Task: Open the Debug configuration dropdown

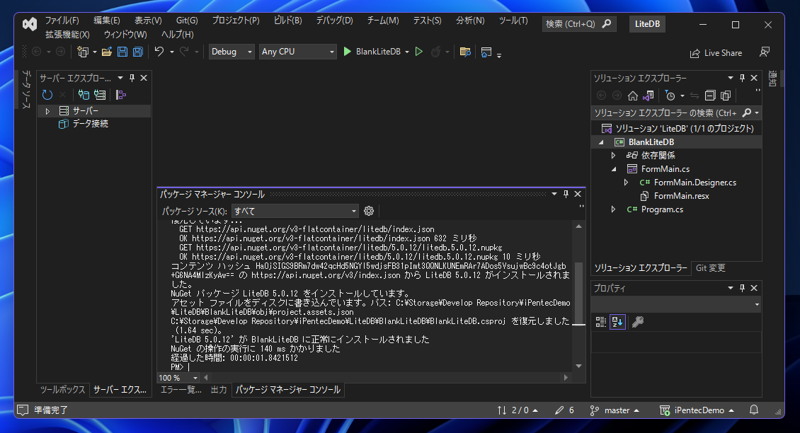Action: [231, 52]
